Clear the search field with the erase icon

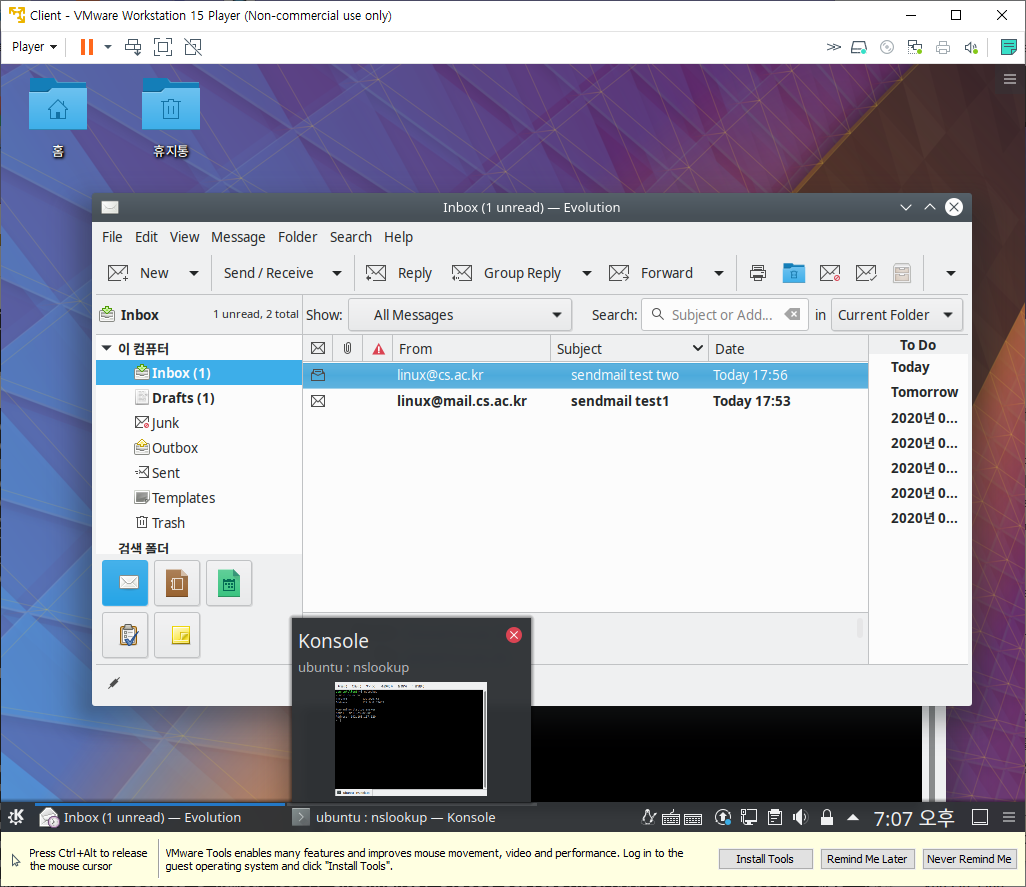792,314
